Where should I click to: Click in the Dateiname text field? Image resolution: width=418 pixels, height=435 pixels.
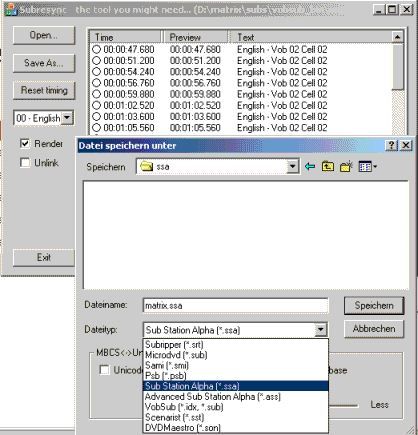pyautogui.click(x=235, y=306)
